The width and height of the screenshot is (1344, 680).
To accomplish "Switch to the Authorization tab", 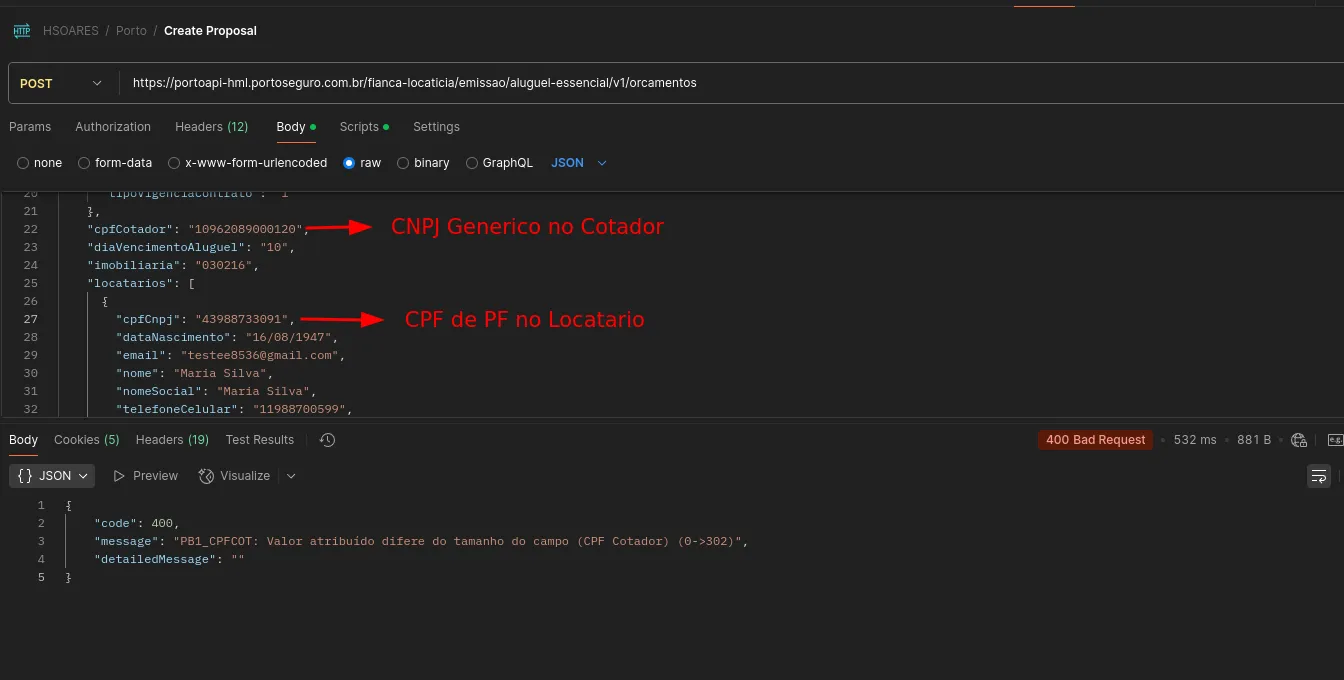I will point(113,127).
